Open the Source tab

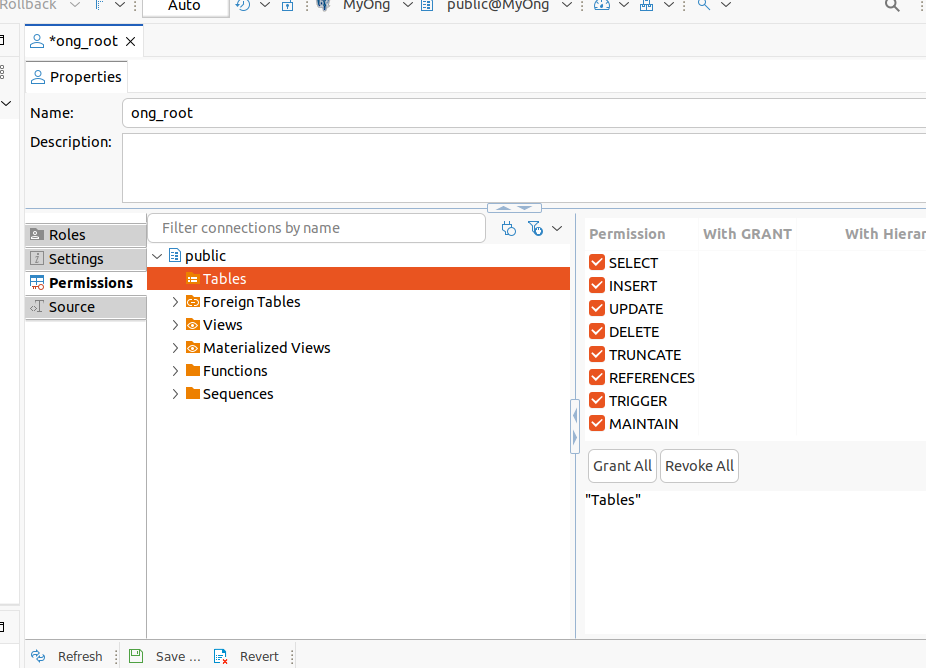coord(71,307)
